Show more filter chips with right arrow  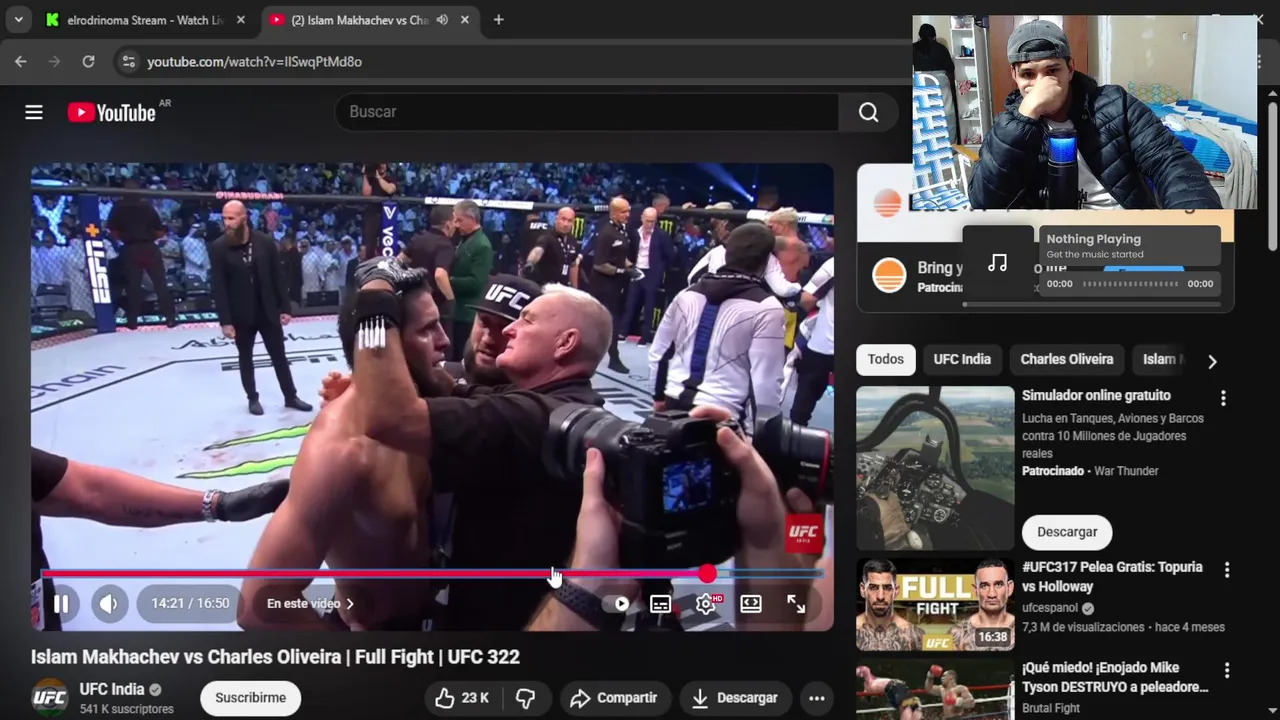coord(1212,361)
